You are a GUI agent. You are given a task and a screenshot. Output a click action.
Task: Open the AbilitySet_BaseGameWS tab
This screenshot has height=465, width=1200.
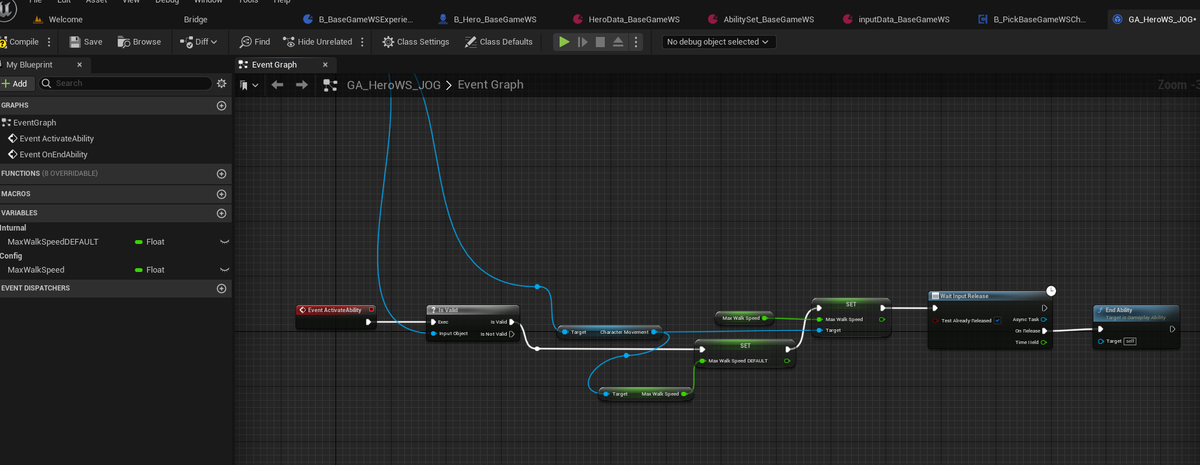coord(759,19)
